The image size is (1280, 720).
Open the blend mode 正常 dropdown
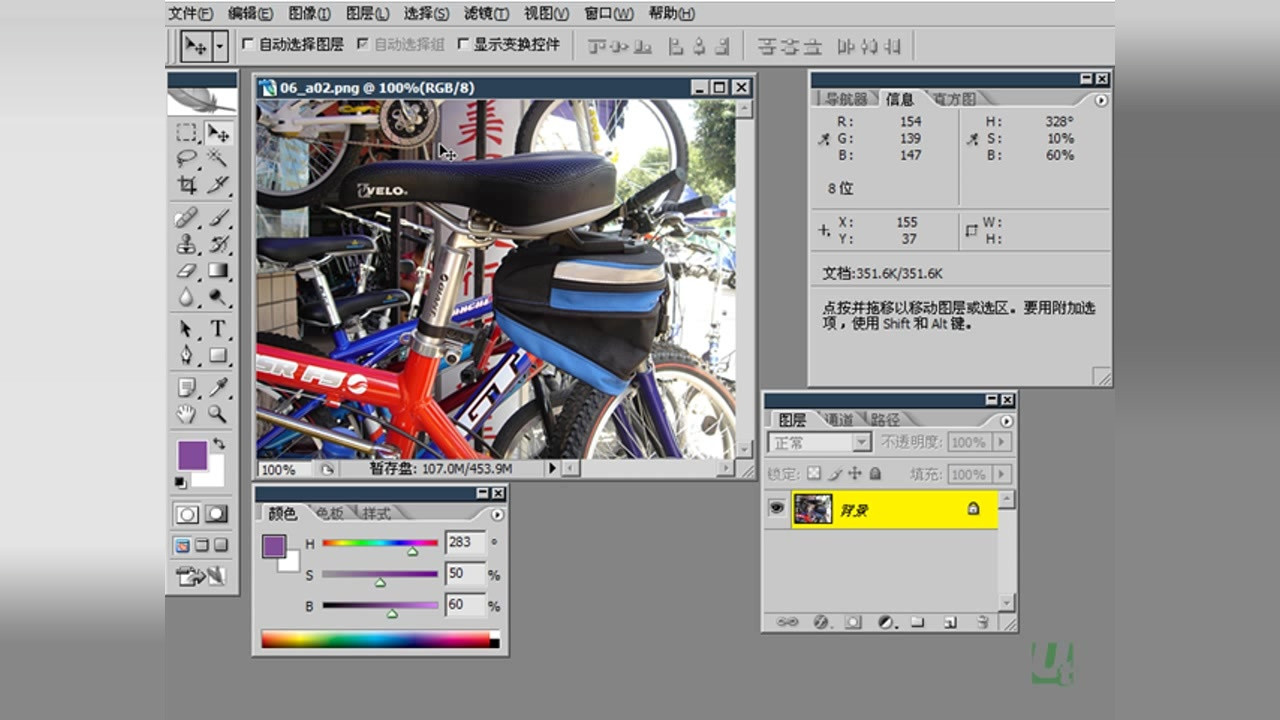(x=861, y=442)
